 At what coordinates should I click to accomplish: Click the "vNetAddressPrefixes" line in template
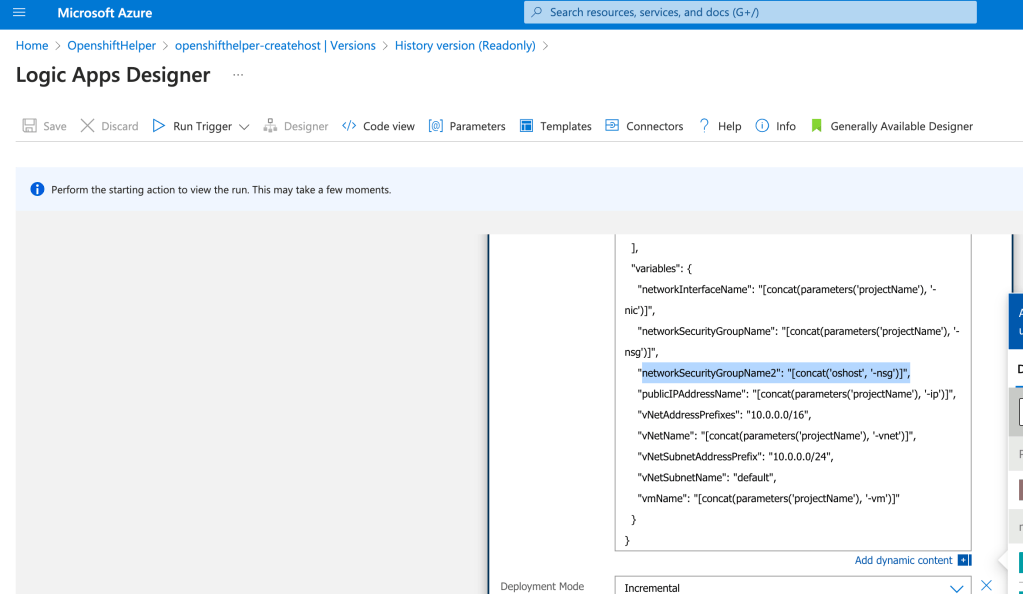pos(724,414)
